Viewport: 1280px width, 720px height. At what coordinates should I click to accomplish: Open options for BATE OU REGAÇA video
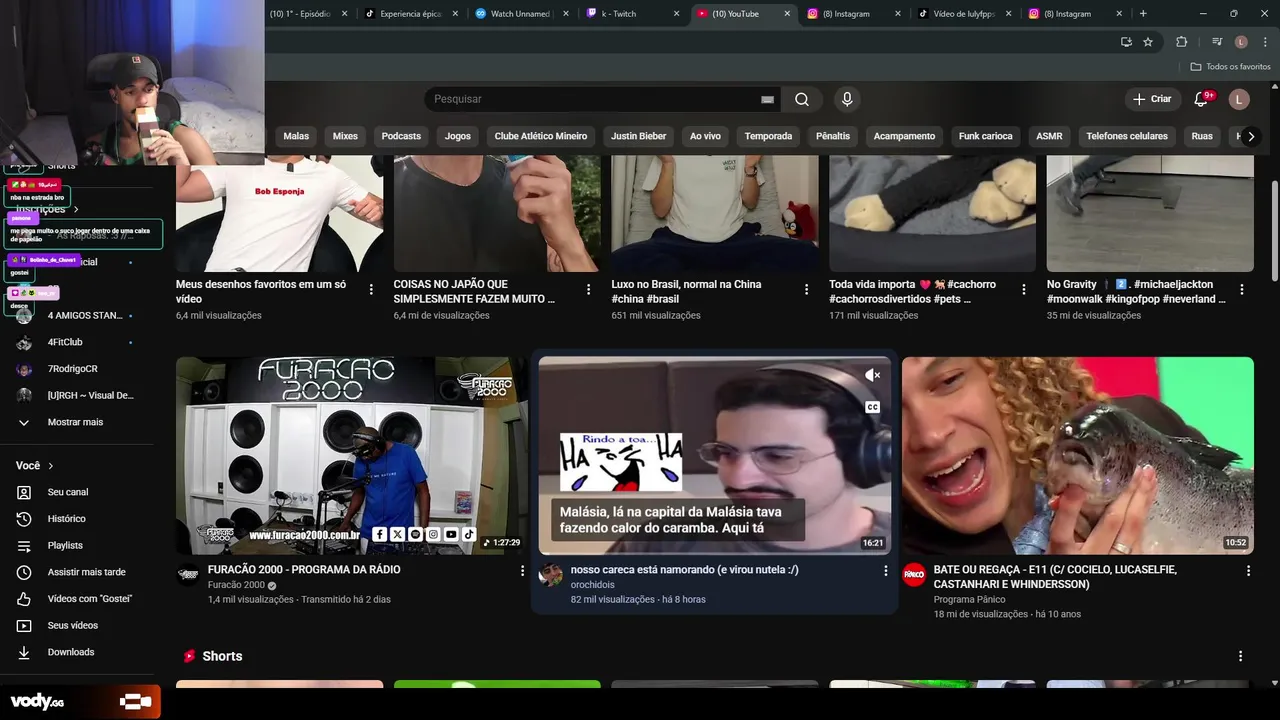(x=1248, y=570)
